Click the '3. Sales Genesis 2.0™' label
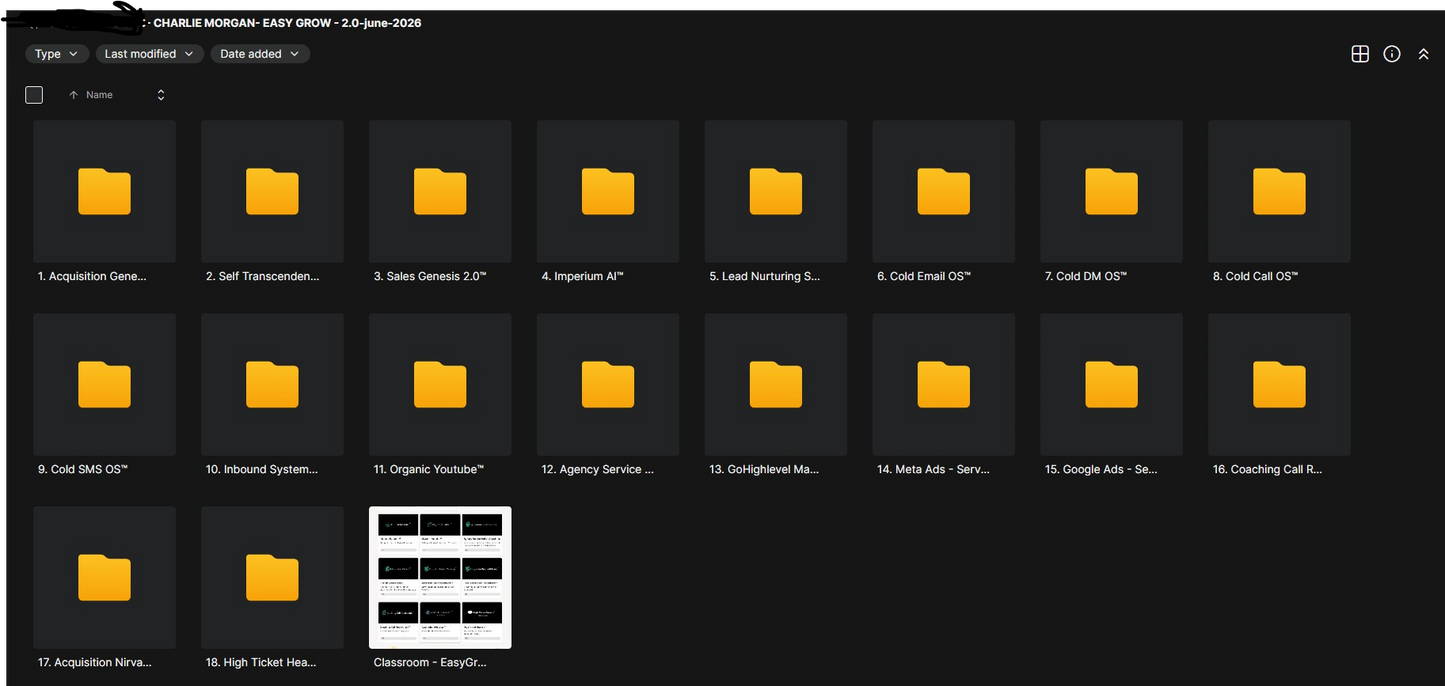This screenshot has width=1445, height=686. 430,276
